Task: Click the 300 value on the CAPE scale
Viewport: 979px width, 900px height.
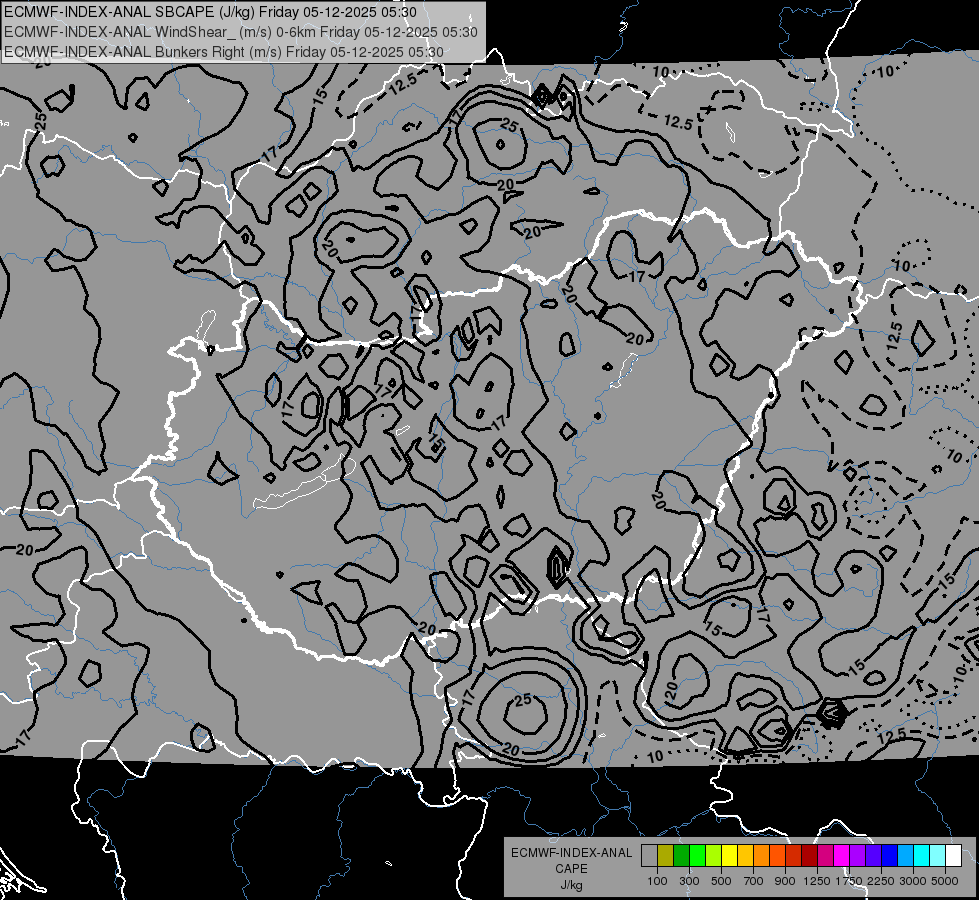Action: tap(689, 881)
